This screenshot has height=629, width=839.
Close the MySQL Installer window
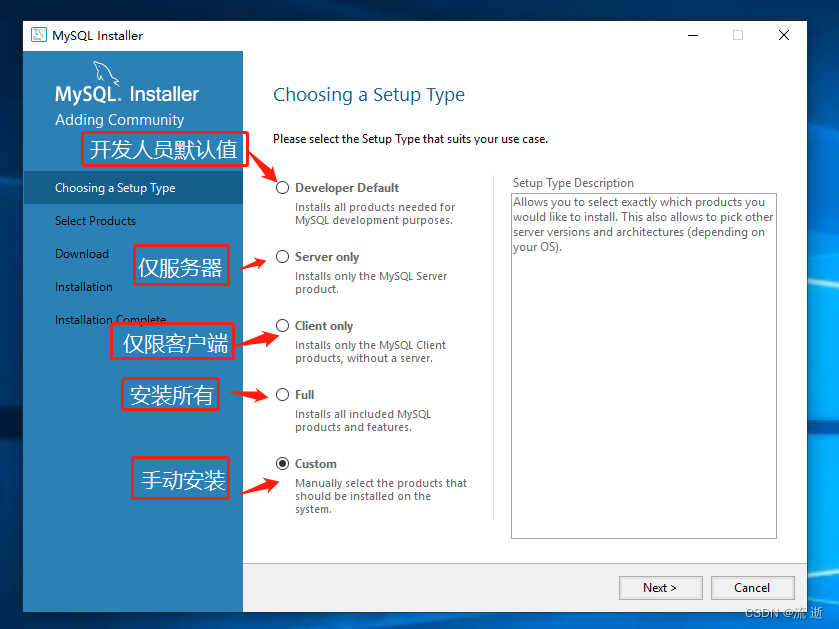pyautogui.click(x=784, y=35)
